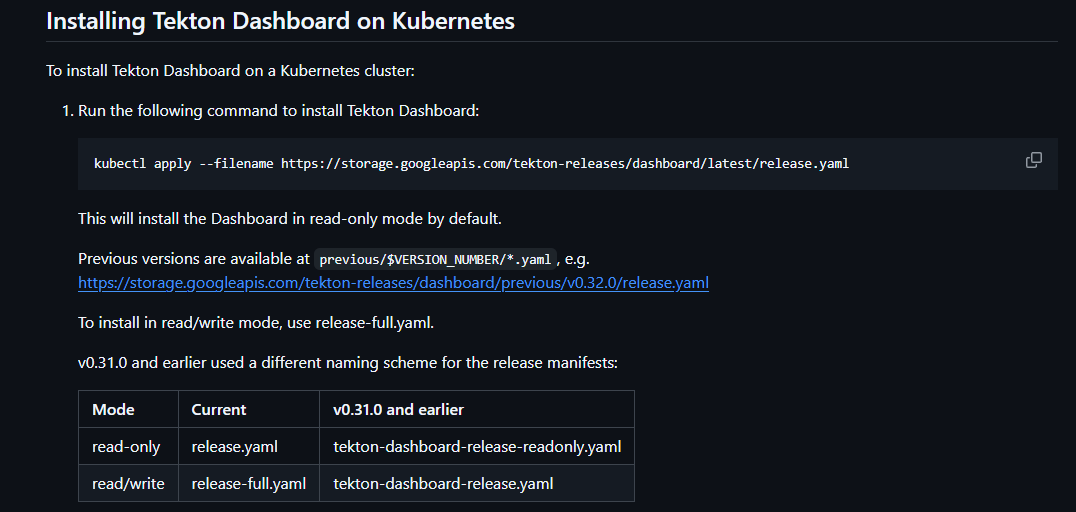Image resolution: width=1076 pixels, height=512 pixels.
Task: Select the inline code previous/$VERSION_NUMBER/*.yaml
Action: click(435, 259)
